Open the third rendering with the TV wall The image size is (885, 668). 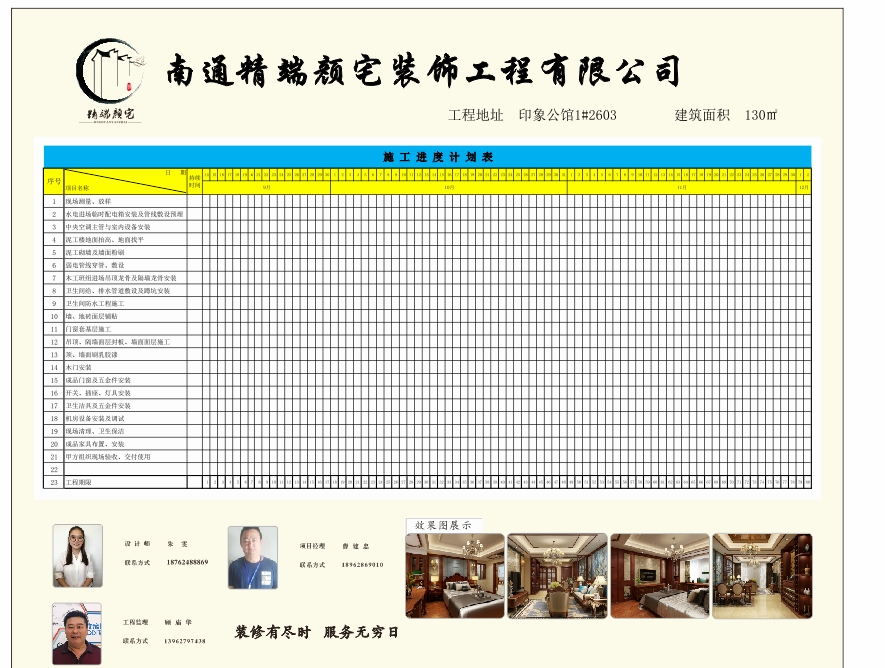pyautogui.click(x=659, y=575)
